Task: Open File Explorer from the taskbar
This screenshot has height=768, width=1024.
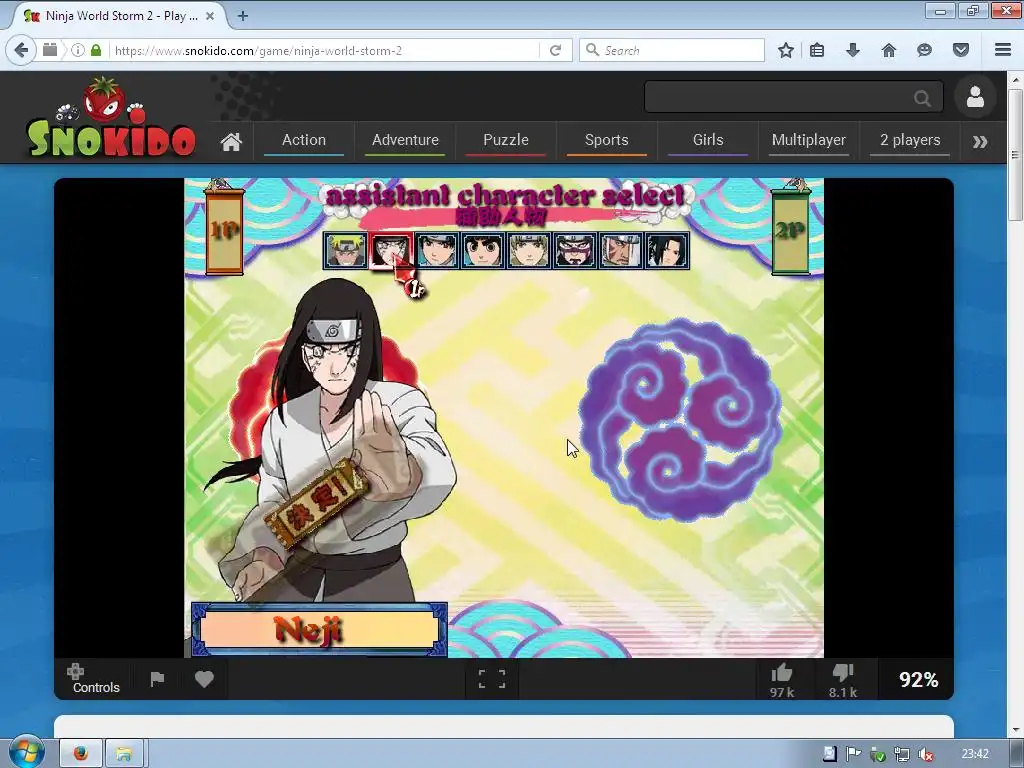Action: [x=124, y=754]
